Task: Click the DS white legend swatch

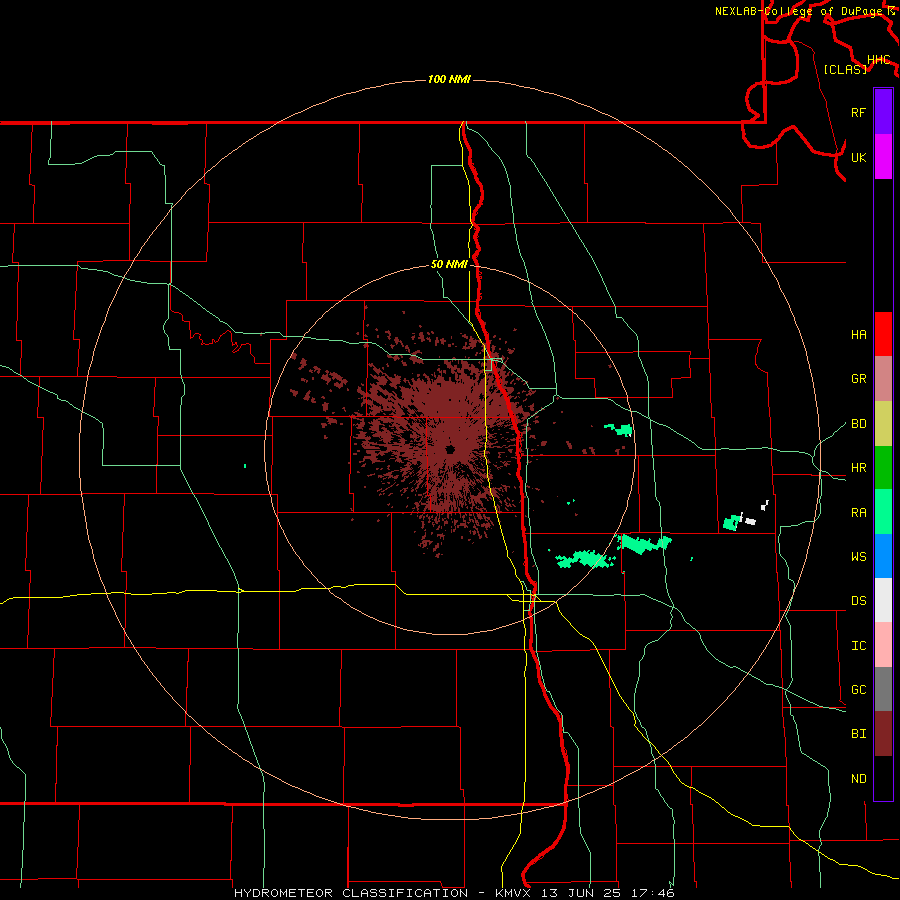Action: [x=883, y=600]
